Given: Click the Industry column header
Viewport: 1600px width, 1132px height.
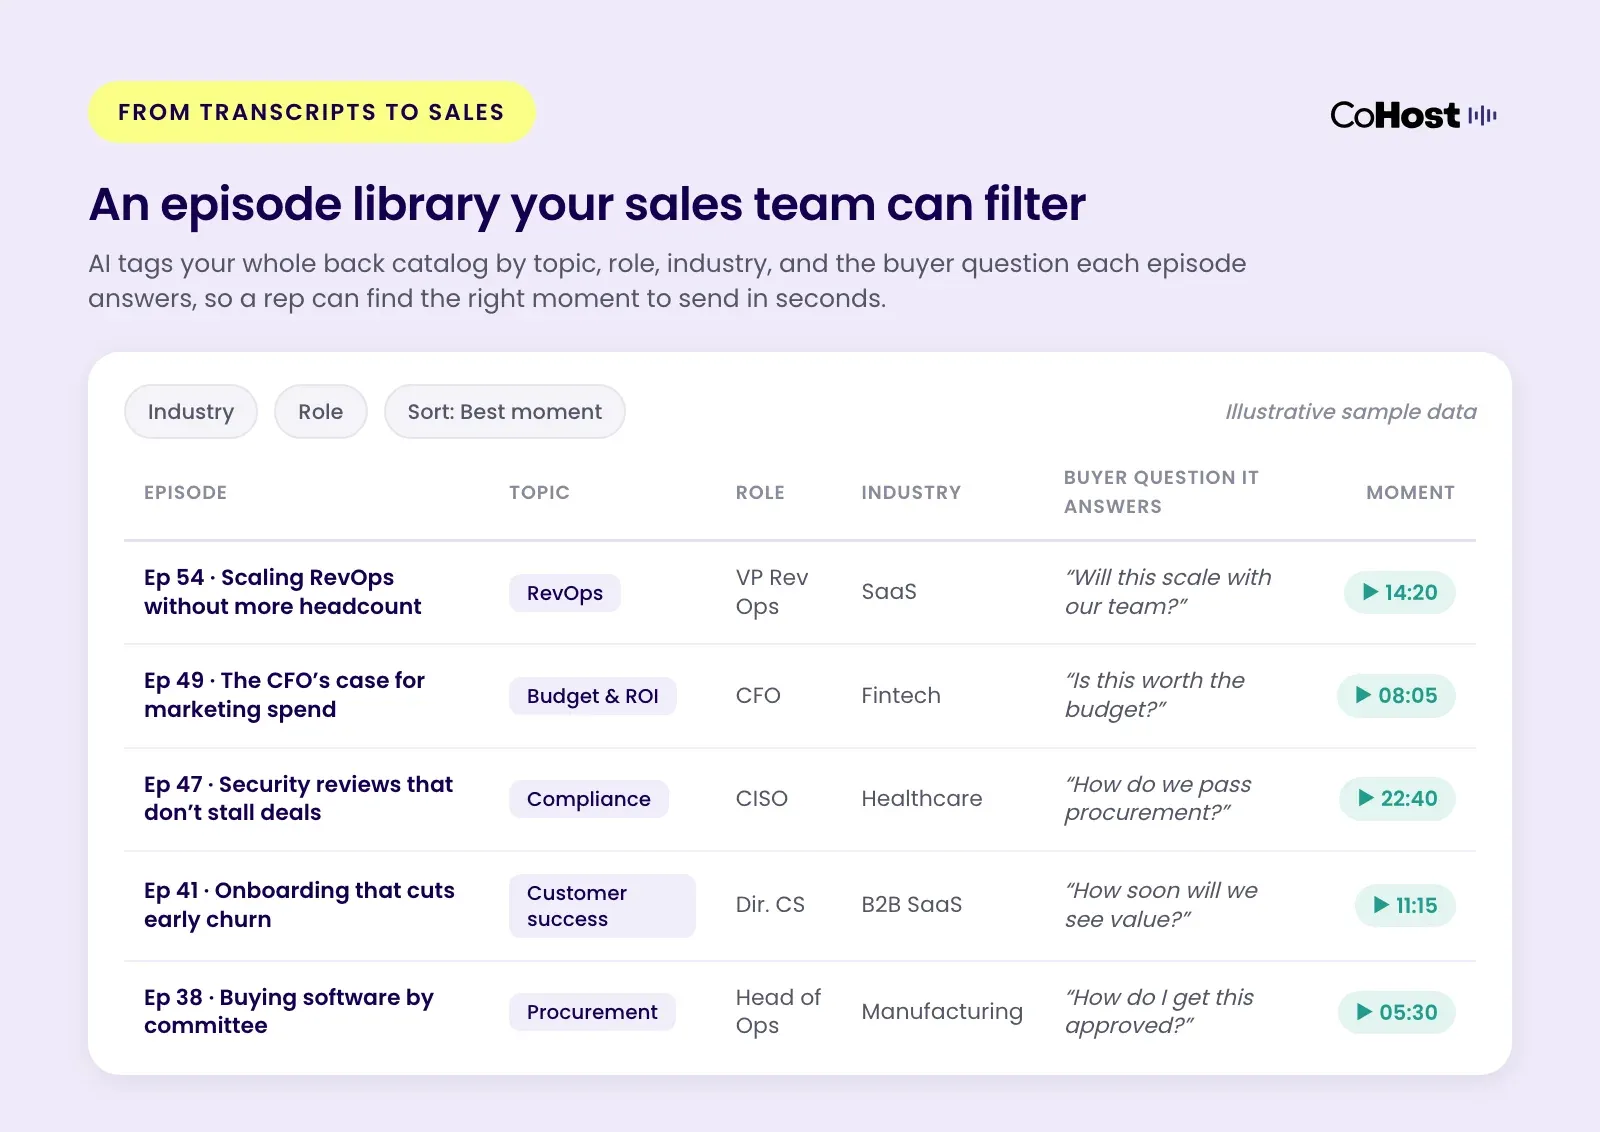Looking at the screenshot, I should 911,492.
